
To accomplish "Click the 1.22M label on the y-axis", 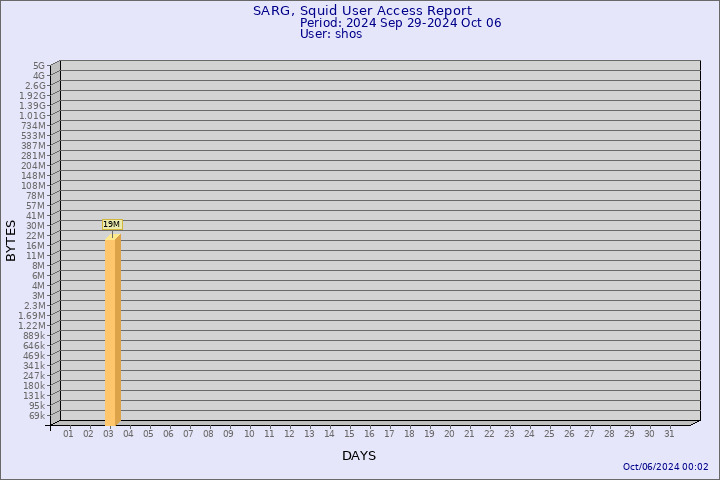I will tap(32, 326).
